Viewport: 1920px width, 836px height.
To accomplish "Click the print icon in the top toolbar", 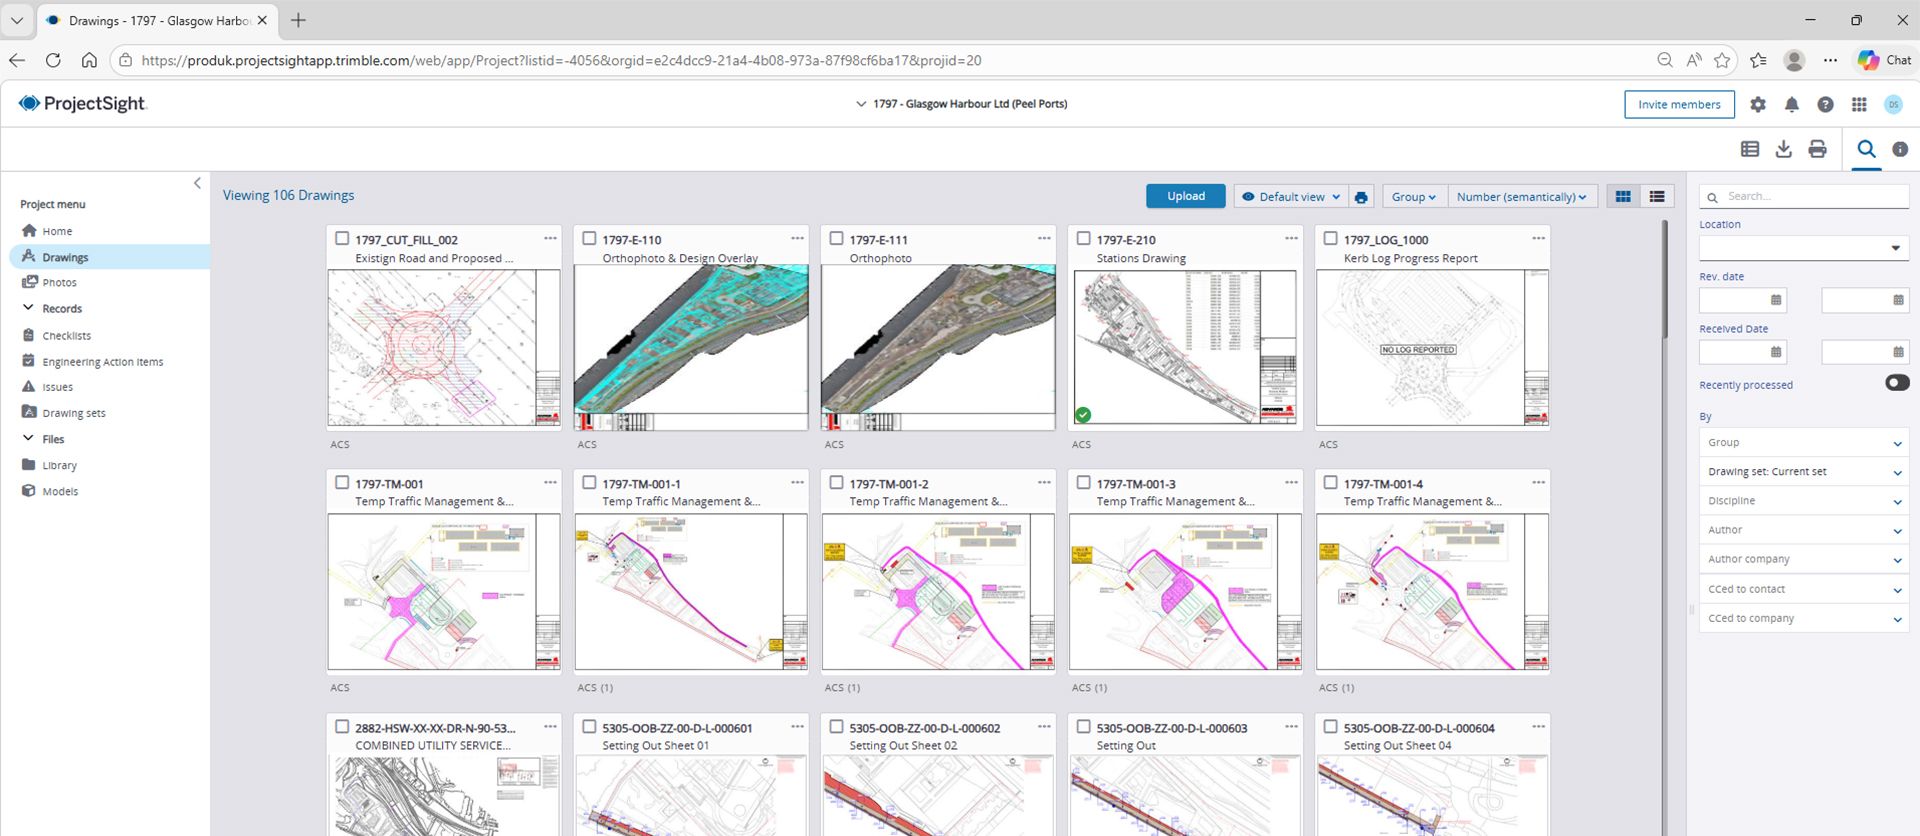I will 1817,149.
